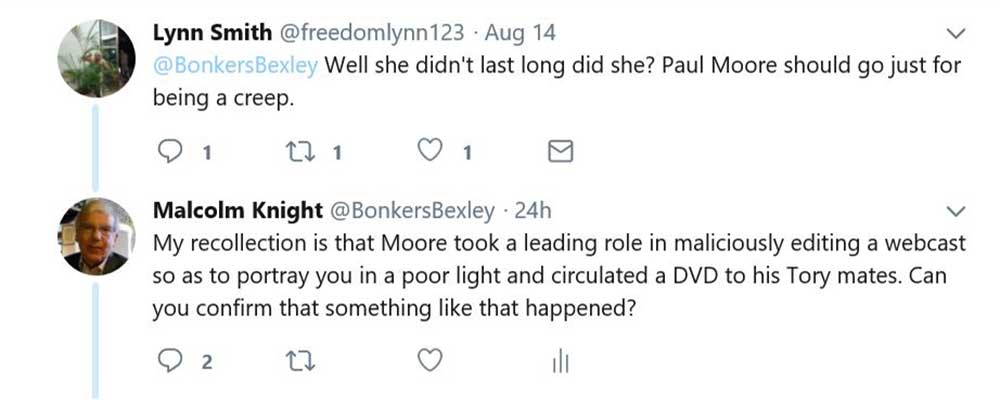1000x400 pixels.
Task: Open Malcolm Knight's profile name link
Action: click(235, 210)
